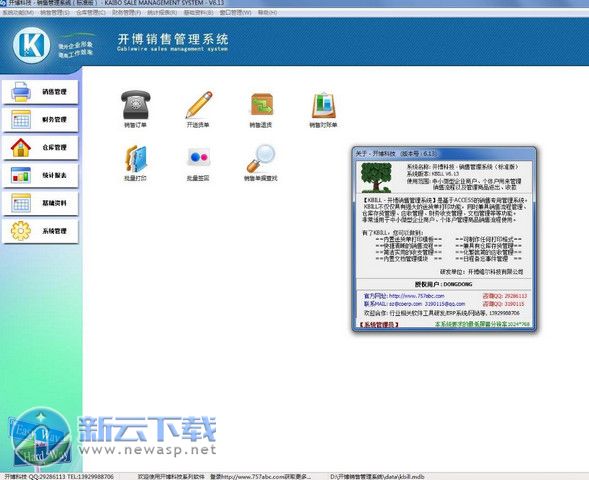Select 基础资料 in the left sidebar

click(40, 203)
